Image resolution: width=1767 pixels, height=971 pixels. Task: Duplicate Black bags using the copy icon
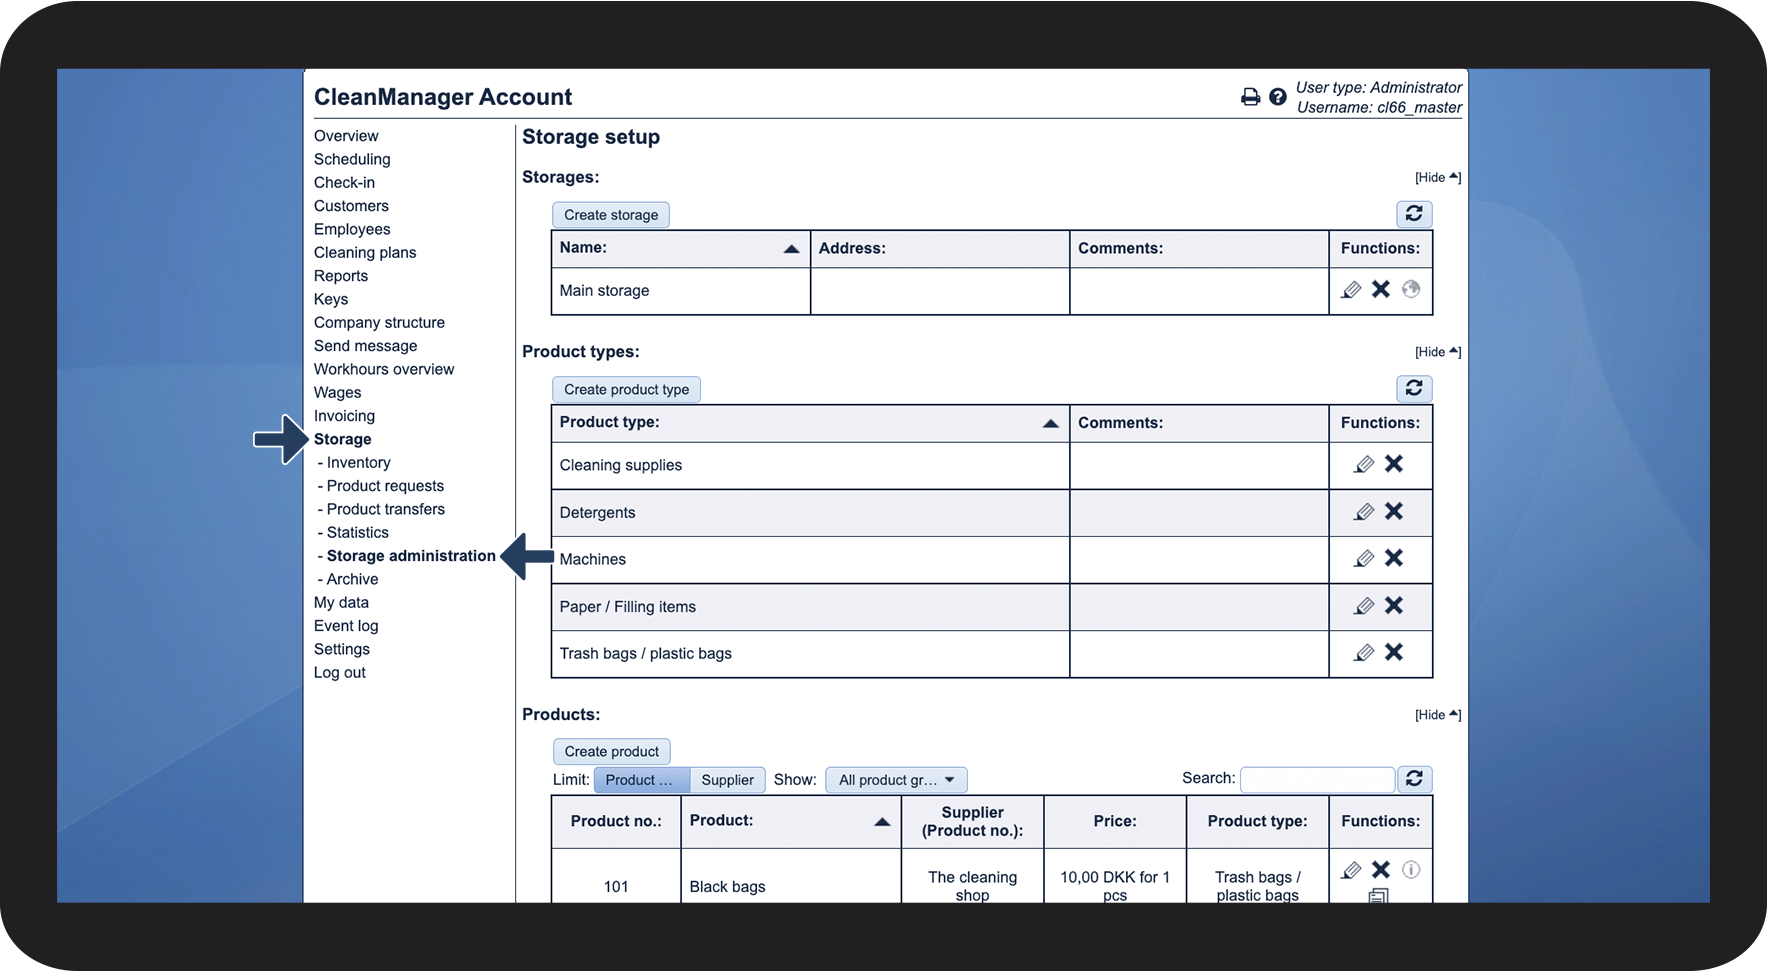[1379, 897]
